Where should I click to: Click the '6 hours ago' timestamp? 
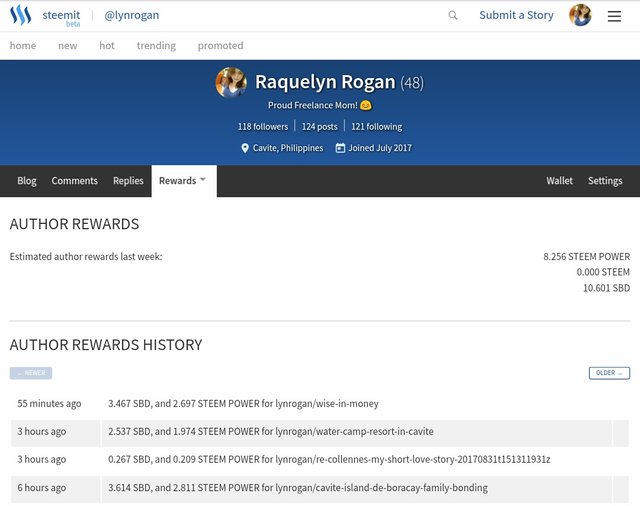point(41,488)
